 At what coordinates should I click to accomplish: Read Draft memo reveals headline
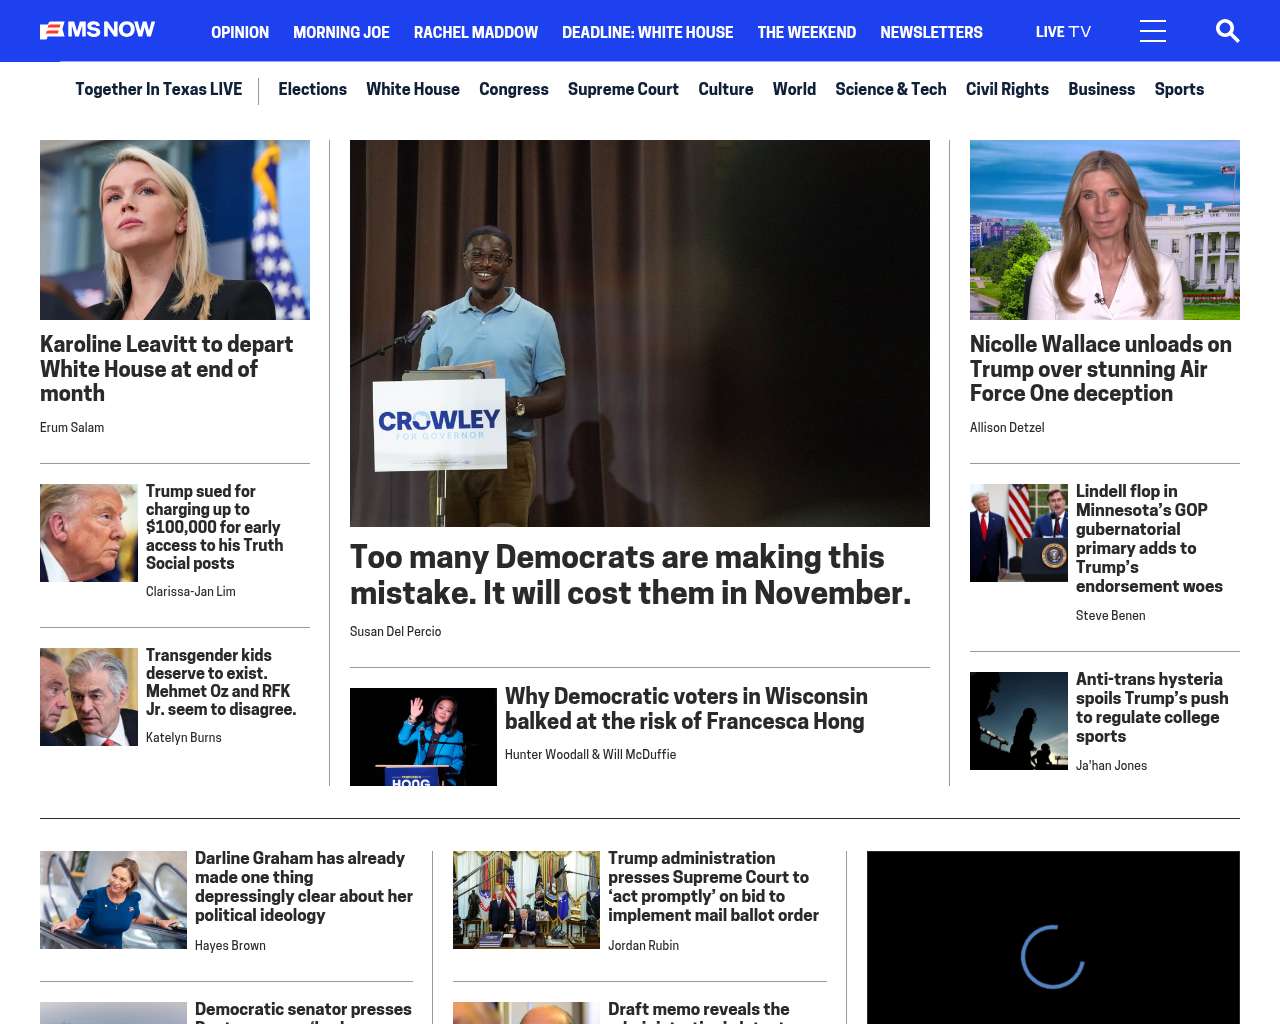[699, 1011]
